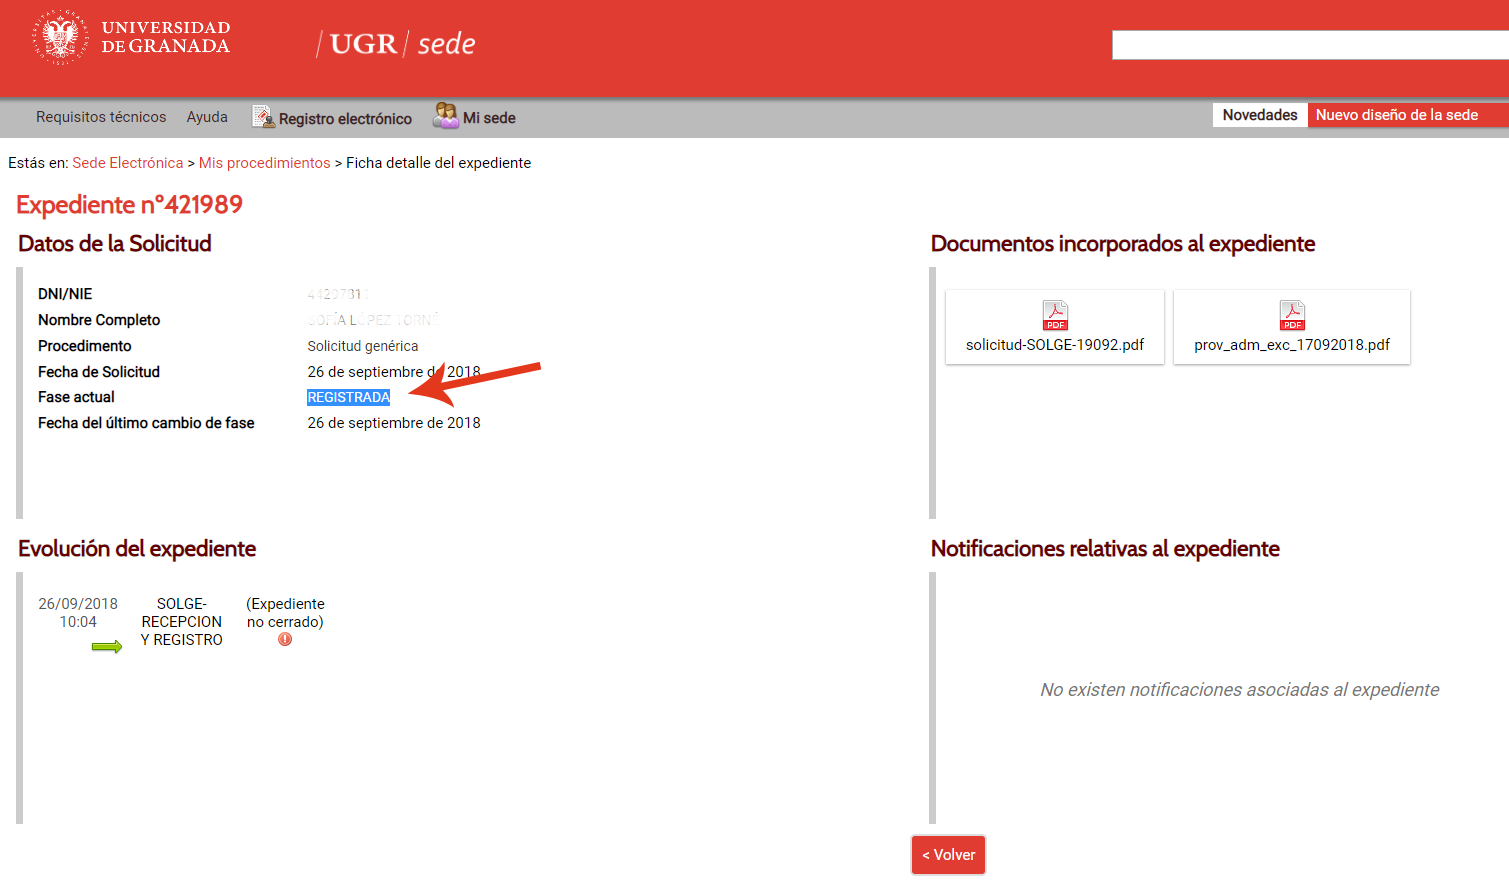1509x887 pixels.
Task: Click the UGR sede header logo
Action: 397,44
